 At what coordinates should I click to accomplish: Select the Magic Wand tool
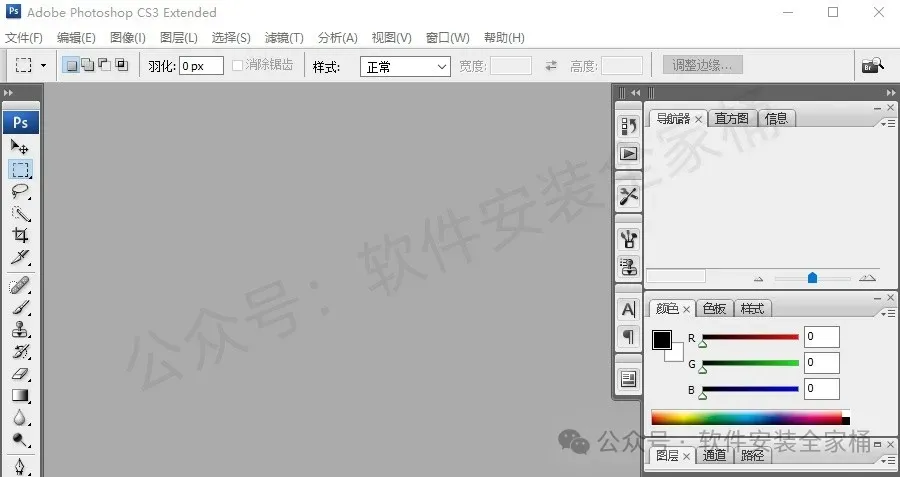pyautogui.click(x=20, y=213)
